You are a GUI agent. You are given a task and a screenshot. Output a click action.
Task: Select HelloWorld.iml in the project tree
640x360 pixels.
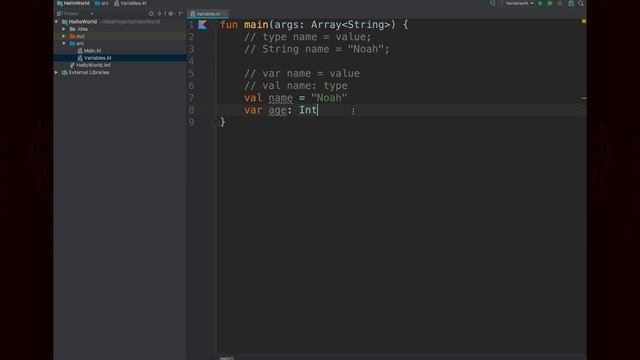click(90, 65)
